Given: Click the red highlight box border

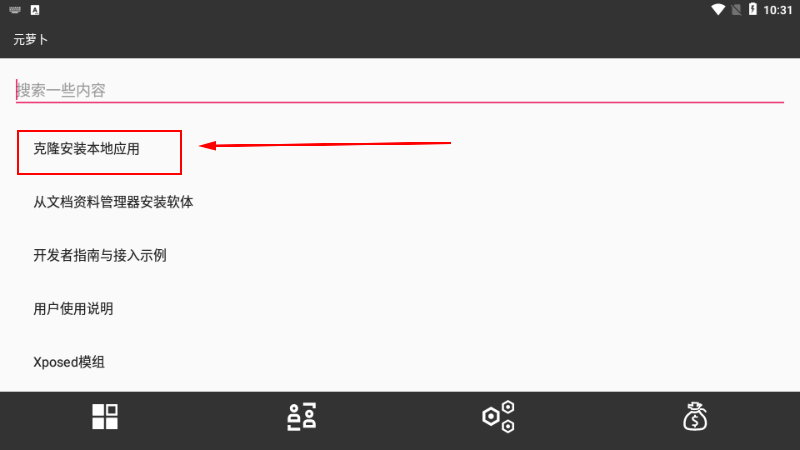Looking at the screenshot, I should coord(99,131).
